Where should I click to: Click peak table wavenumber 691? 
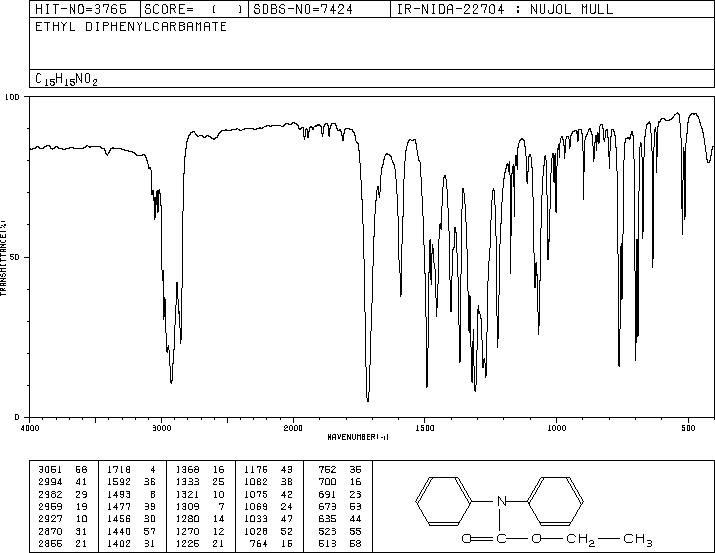point(327,494)
